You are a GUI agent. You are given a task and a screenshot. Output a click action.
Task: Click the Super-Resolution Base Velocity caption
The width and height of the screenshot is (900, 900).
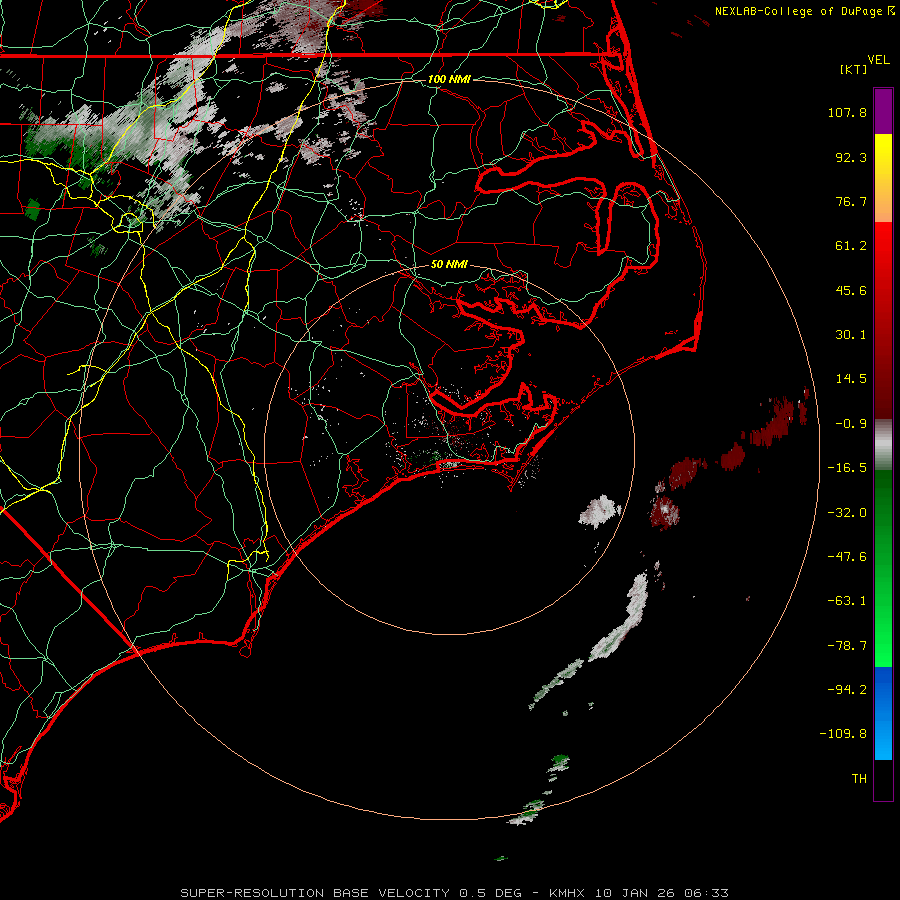tap(454, 893)
